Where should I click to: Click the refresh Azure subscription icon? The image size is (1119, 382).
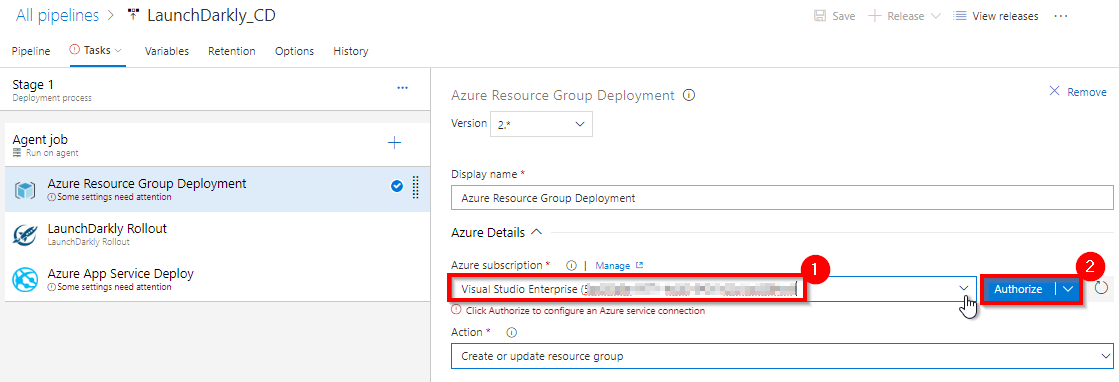[1101, 288]
